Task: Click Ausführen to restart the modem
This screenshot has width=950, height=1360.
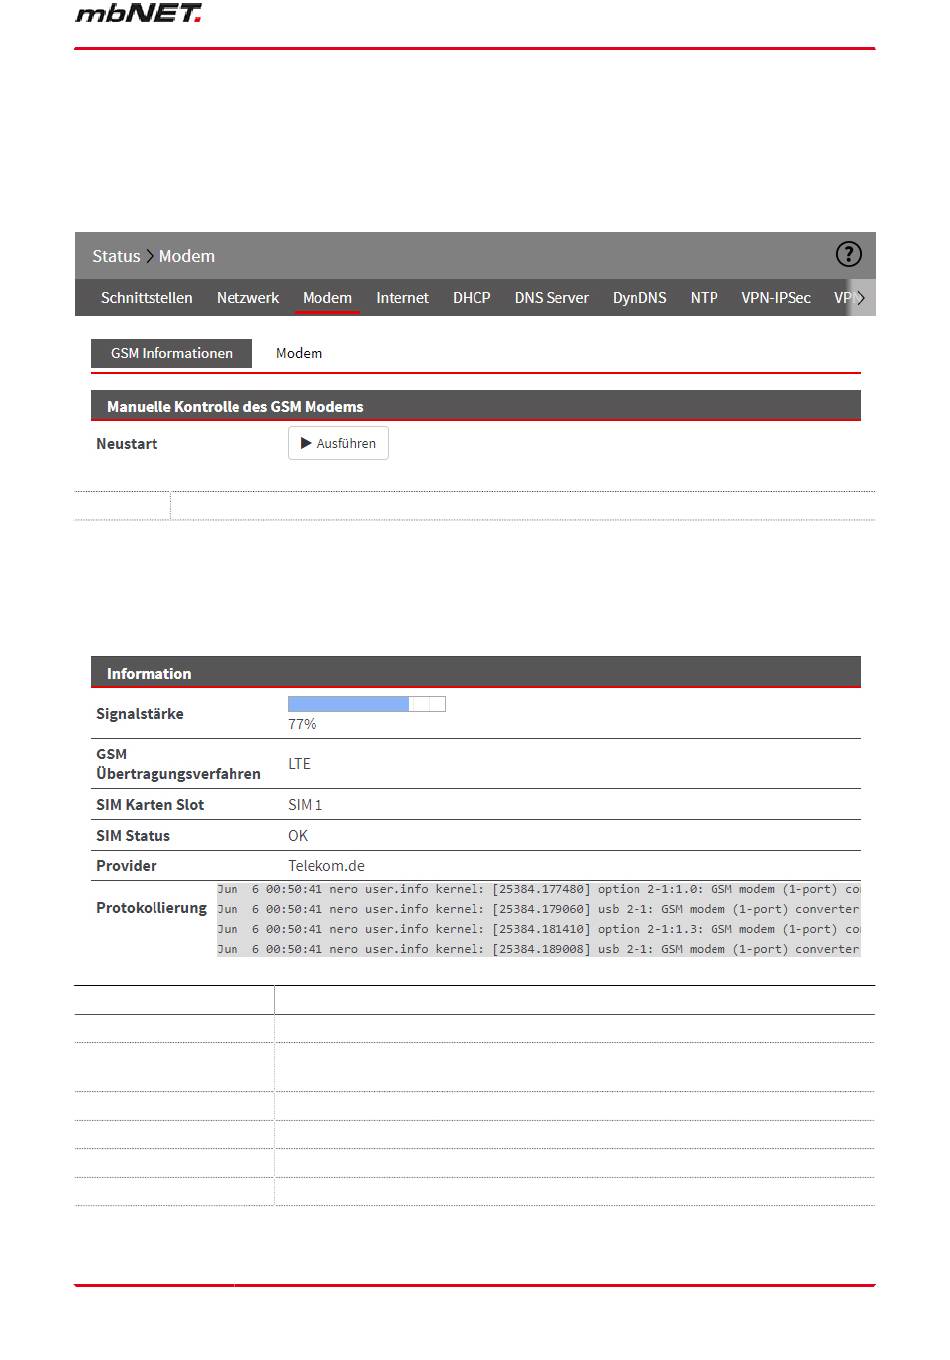Action: click(338, 443)
